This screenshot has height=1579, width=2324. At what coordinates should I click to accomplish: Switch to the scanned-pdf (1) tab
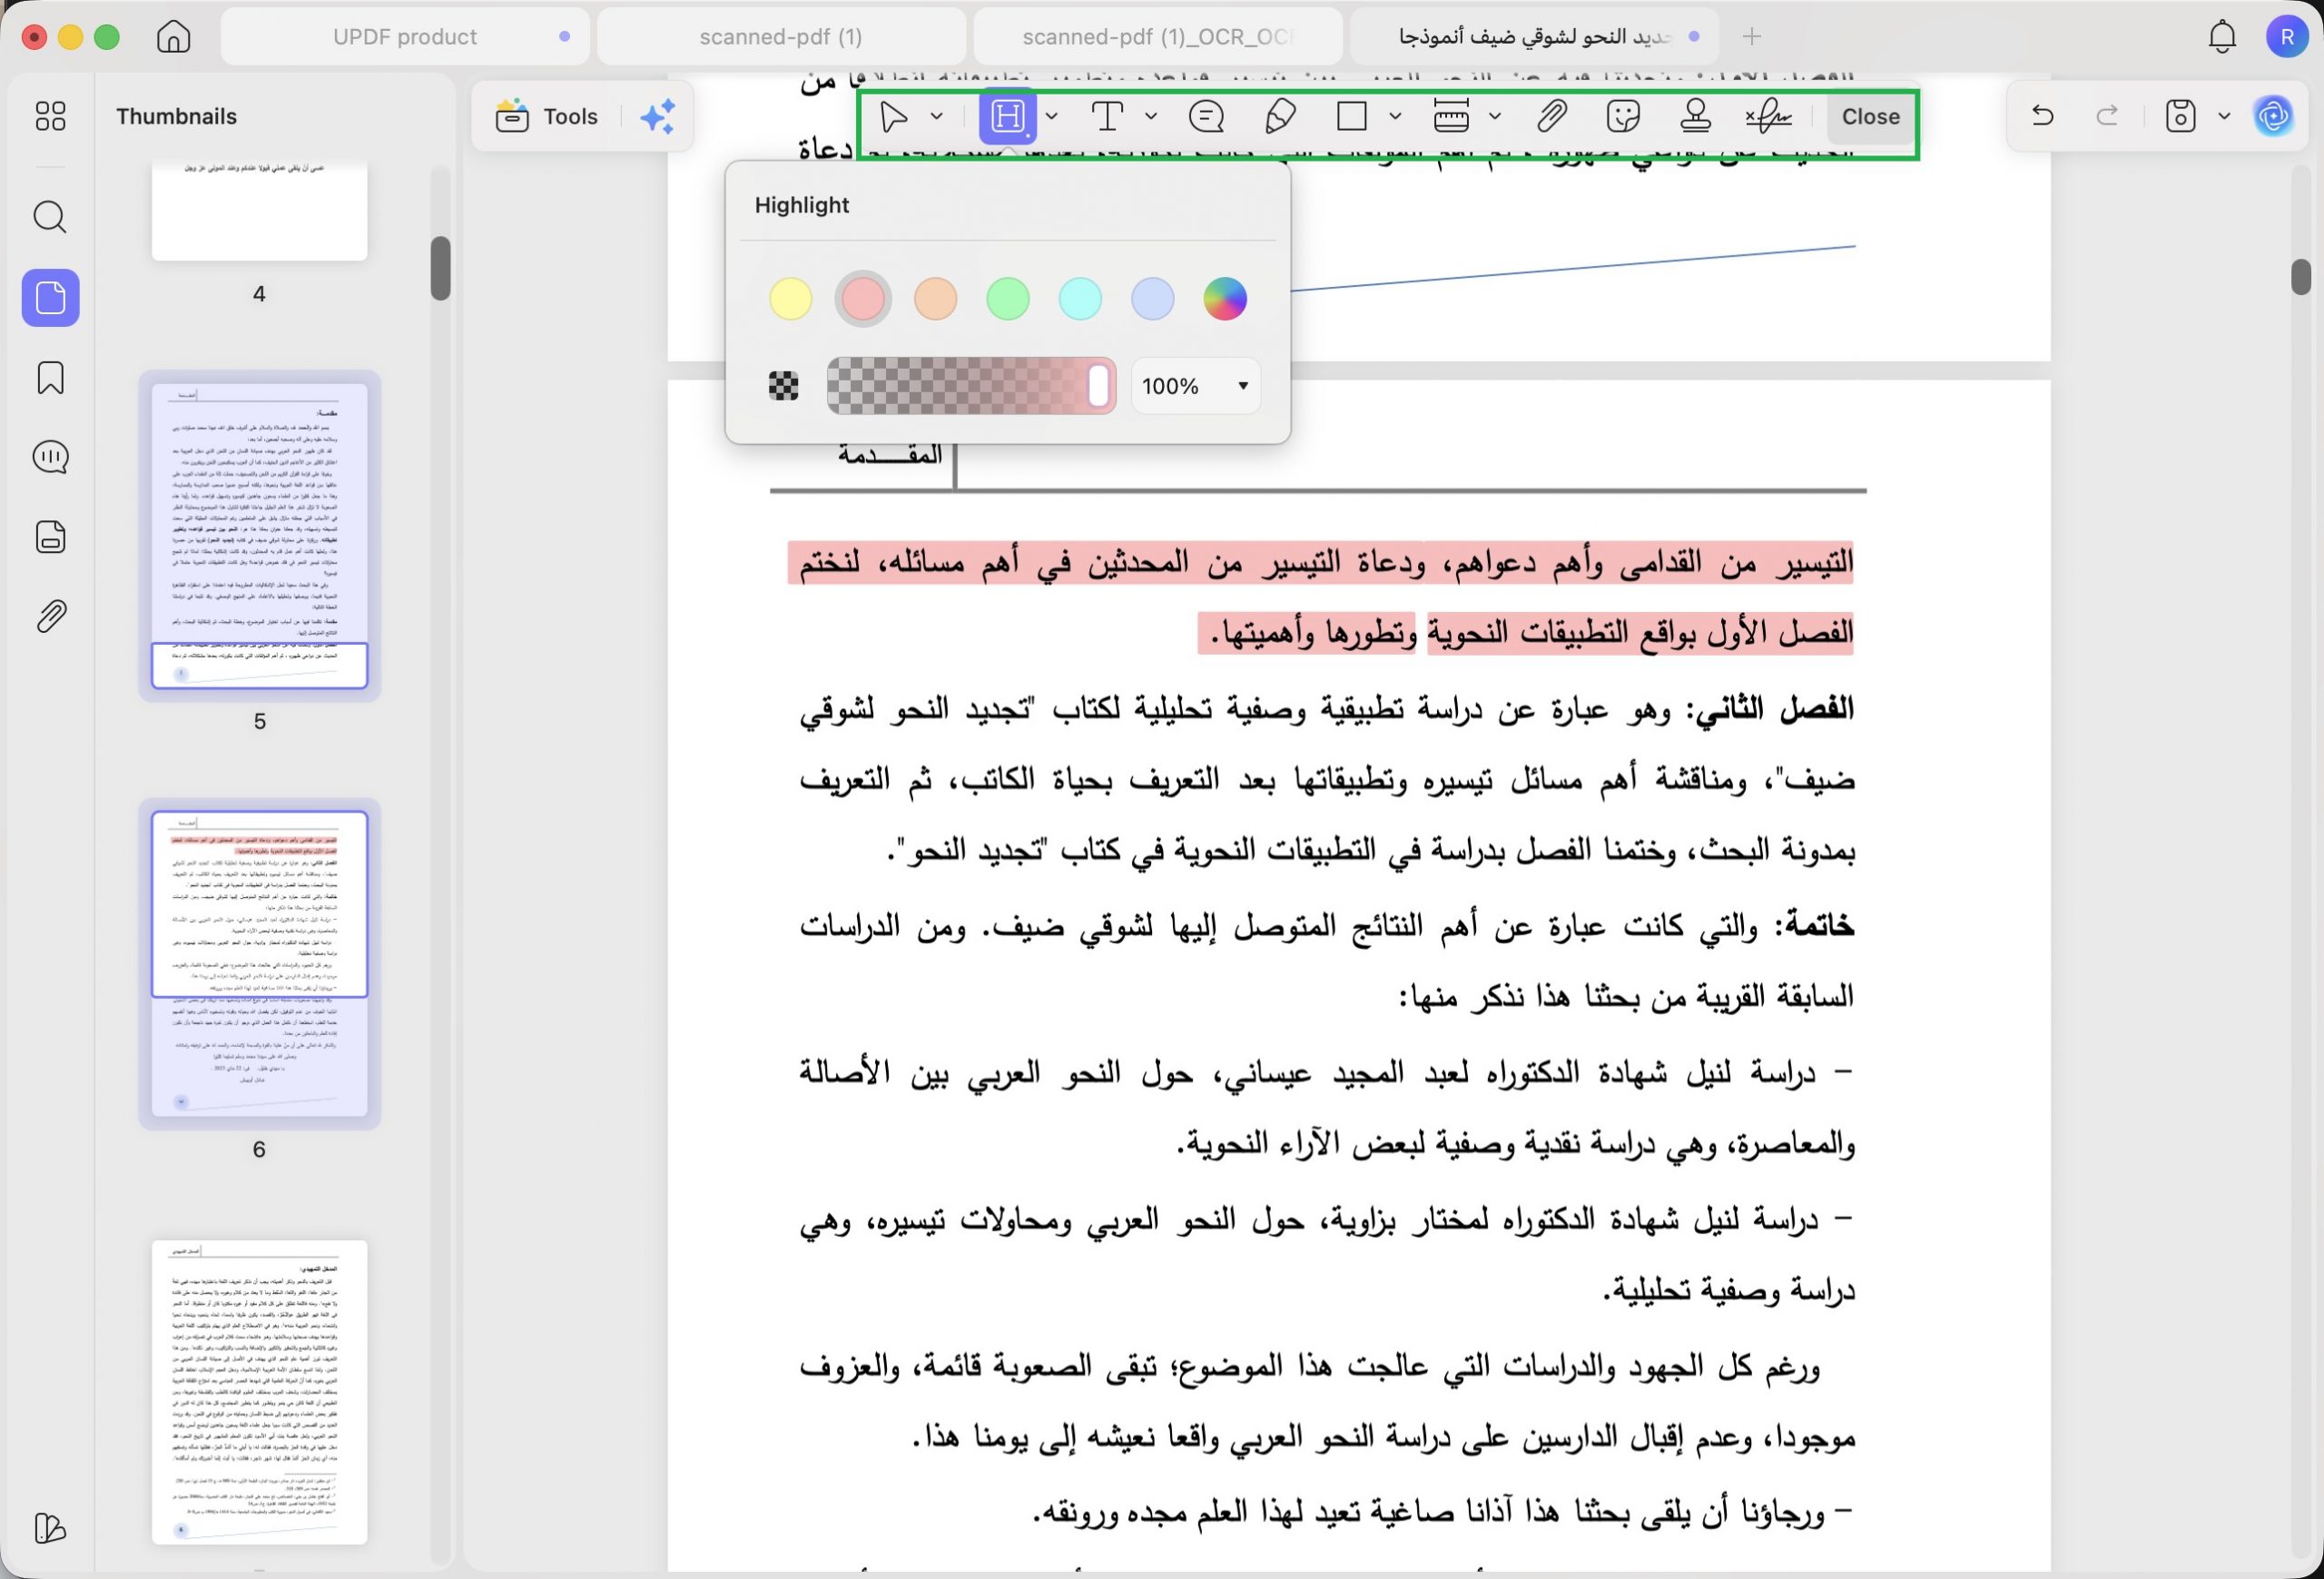(x=780, y=37)
